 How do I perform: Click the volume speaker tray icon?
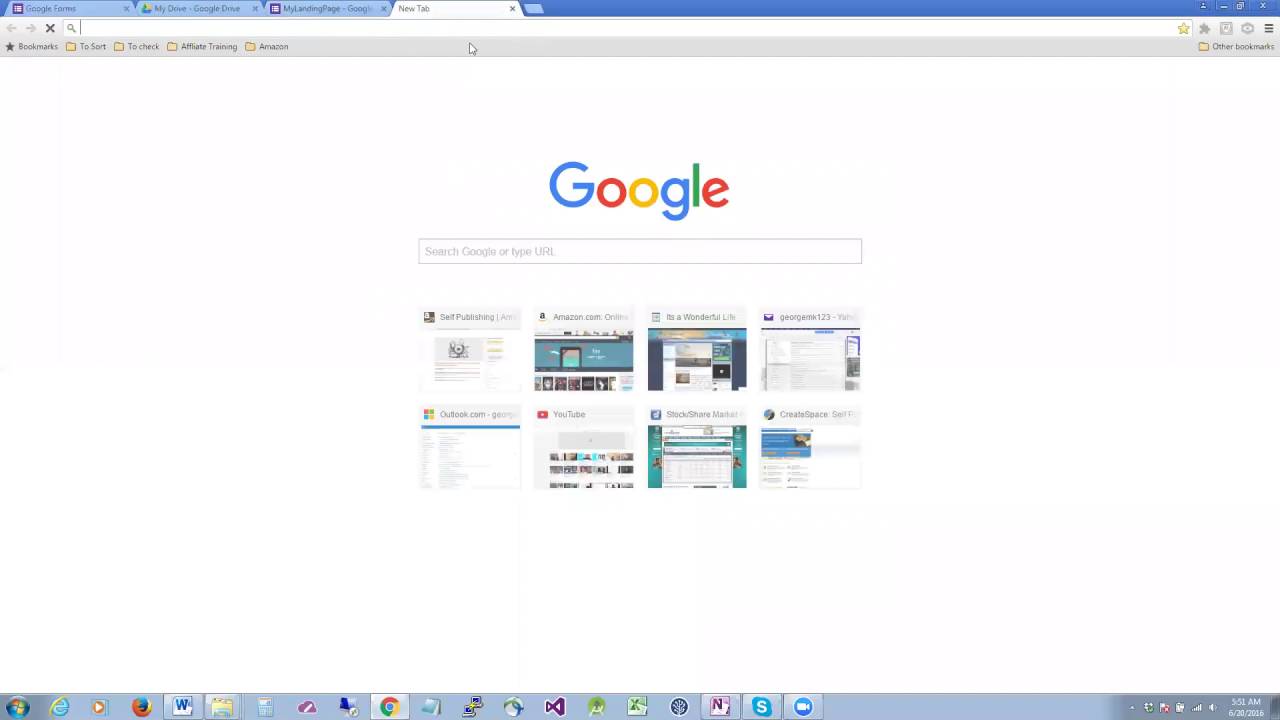click(x=1213, y=708)
